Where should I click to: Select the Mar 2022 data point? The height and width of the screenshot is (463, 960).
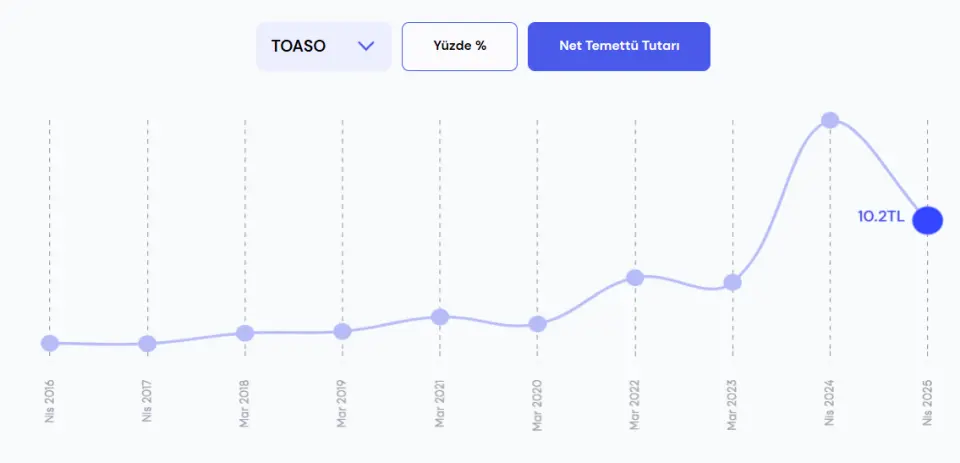pyautogui.click(x=635, y=277)
